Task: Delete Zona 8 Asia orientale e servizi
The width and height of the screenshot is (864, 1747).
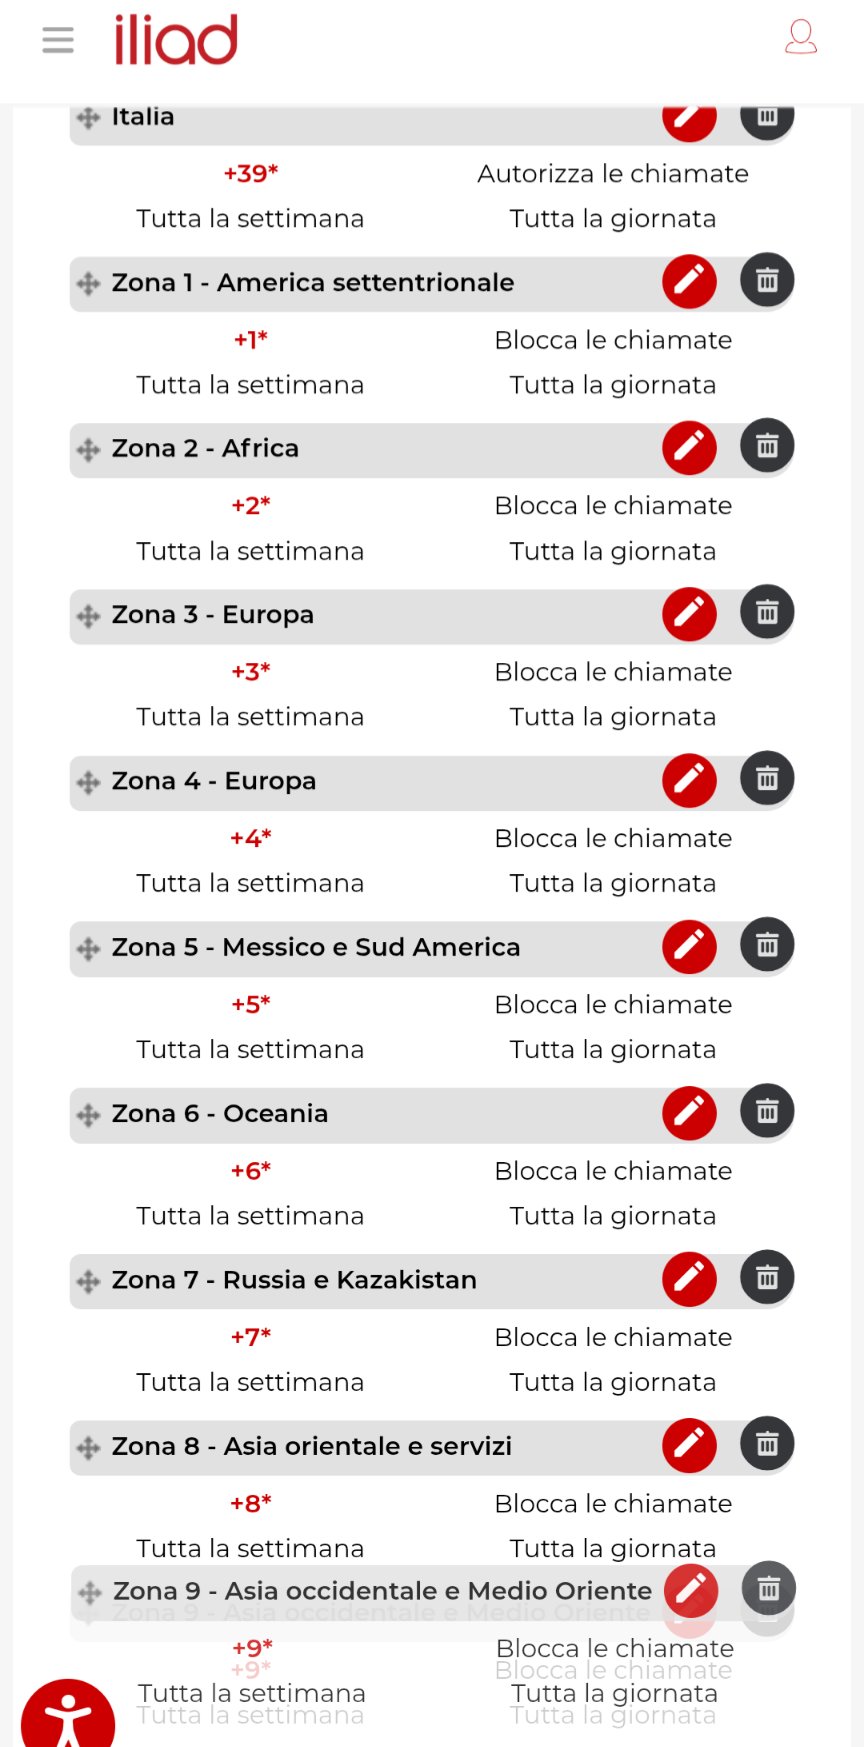Action: (x=767, y=1444)
